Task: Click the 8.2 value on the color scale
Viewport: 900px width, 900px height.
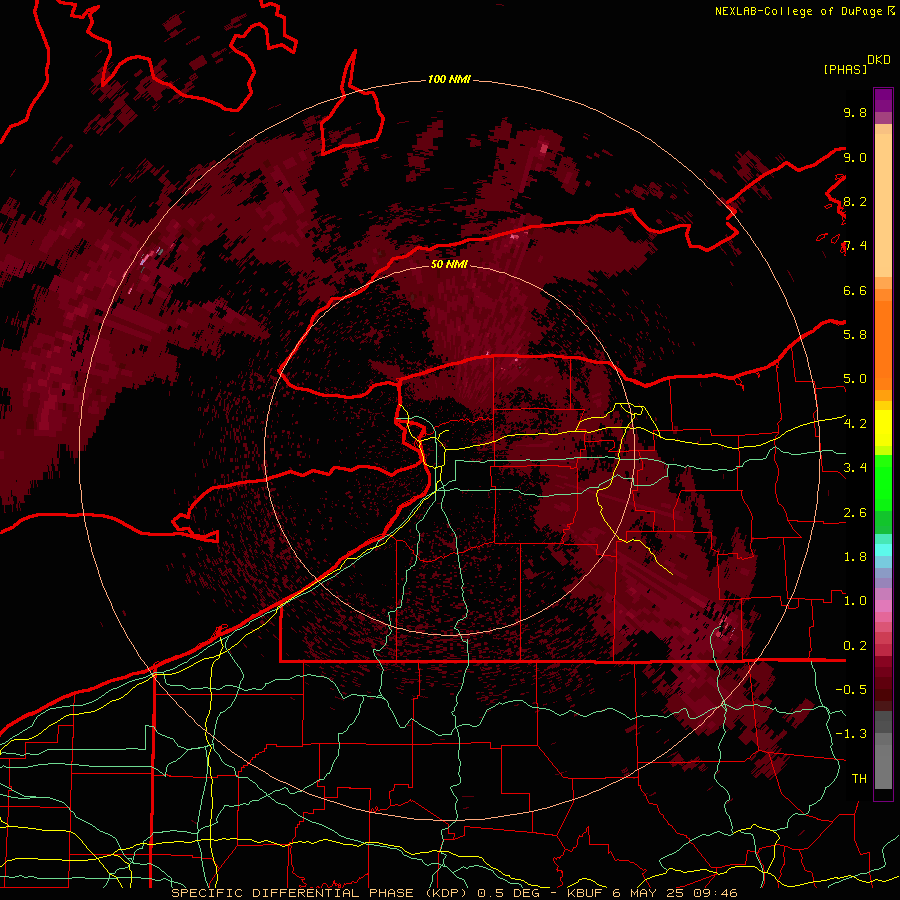Action: point(855,201)
